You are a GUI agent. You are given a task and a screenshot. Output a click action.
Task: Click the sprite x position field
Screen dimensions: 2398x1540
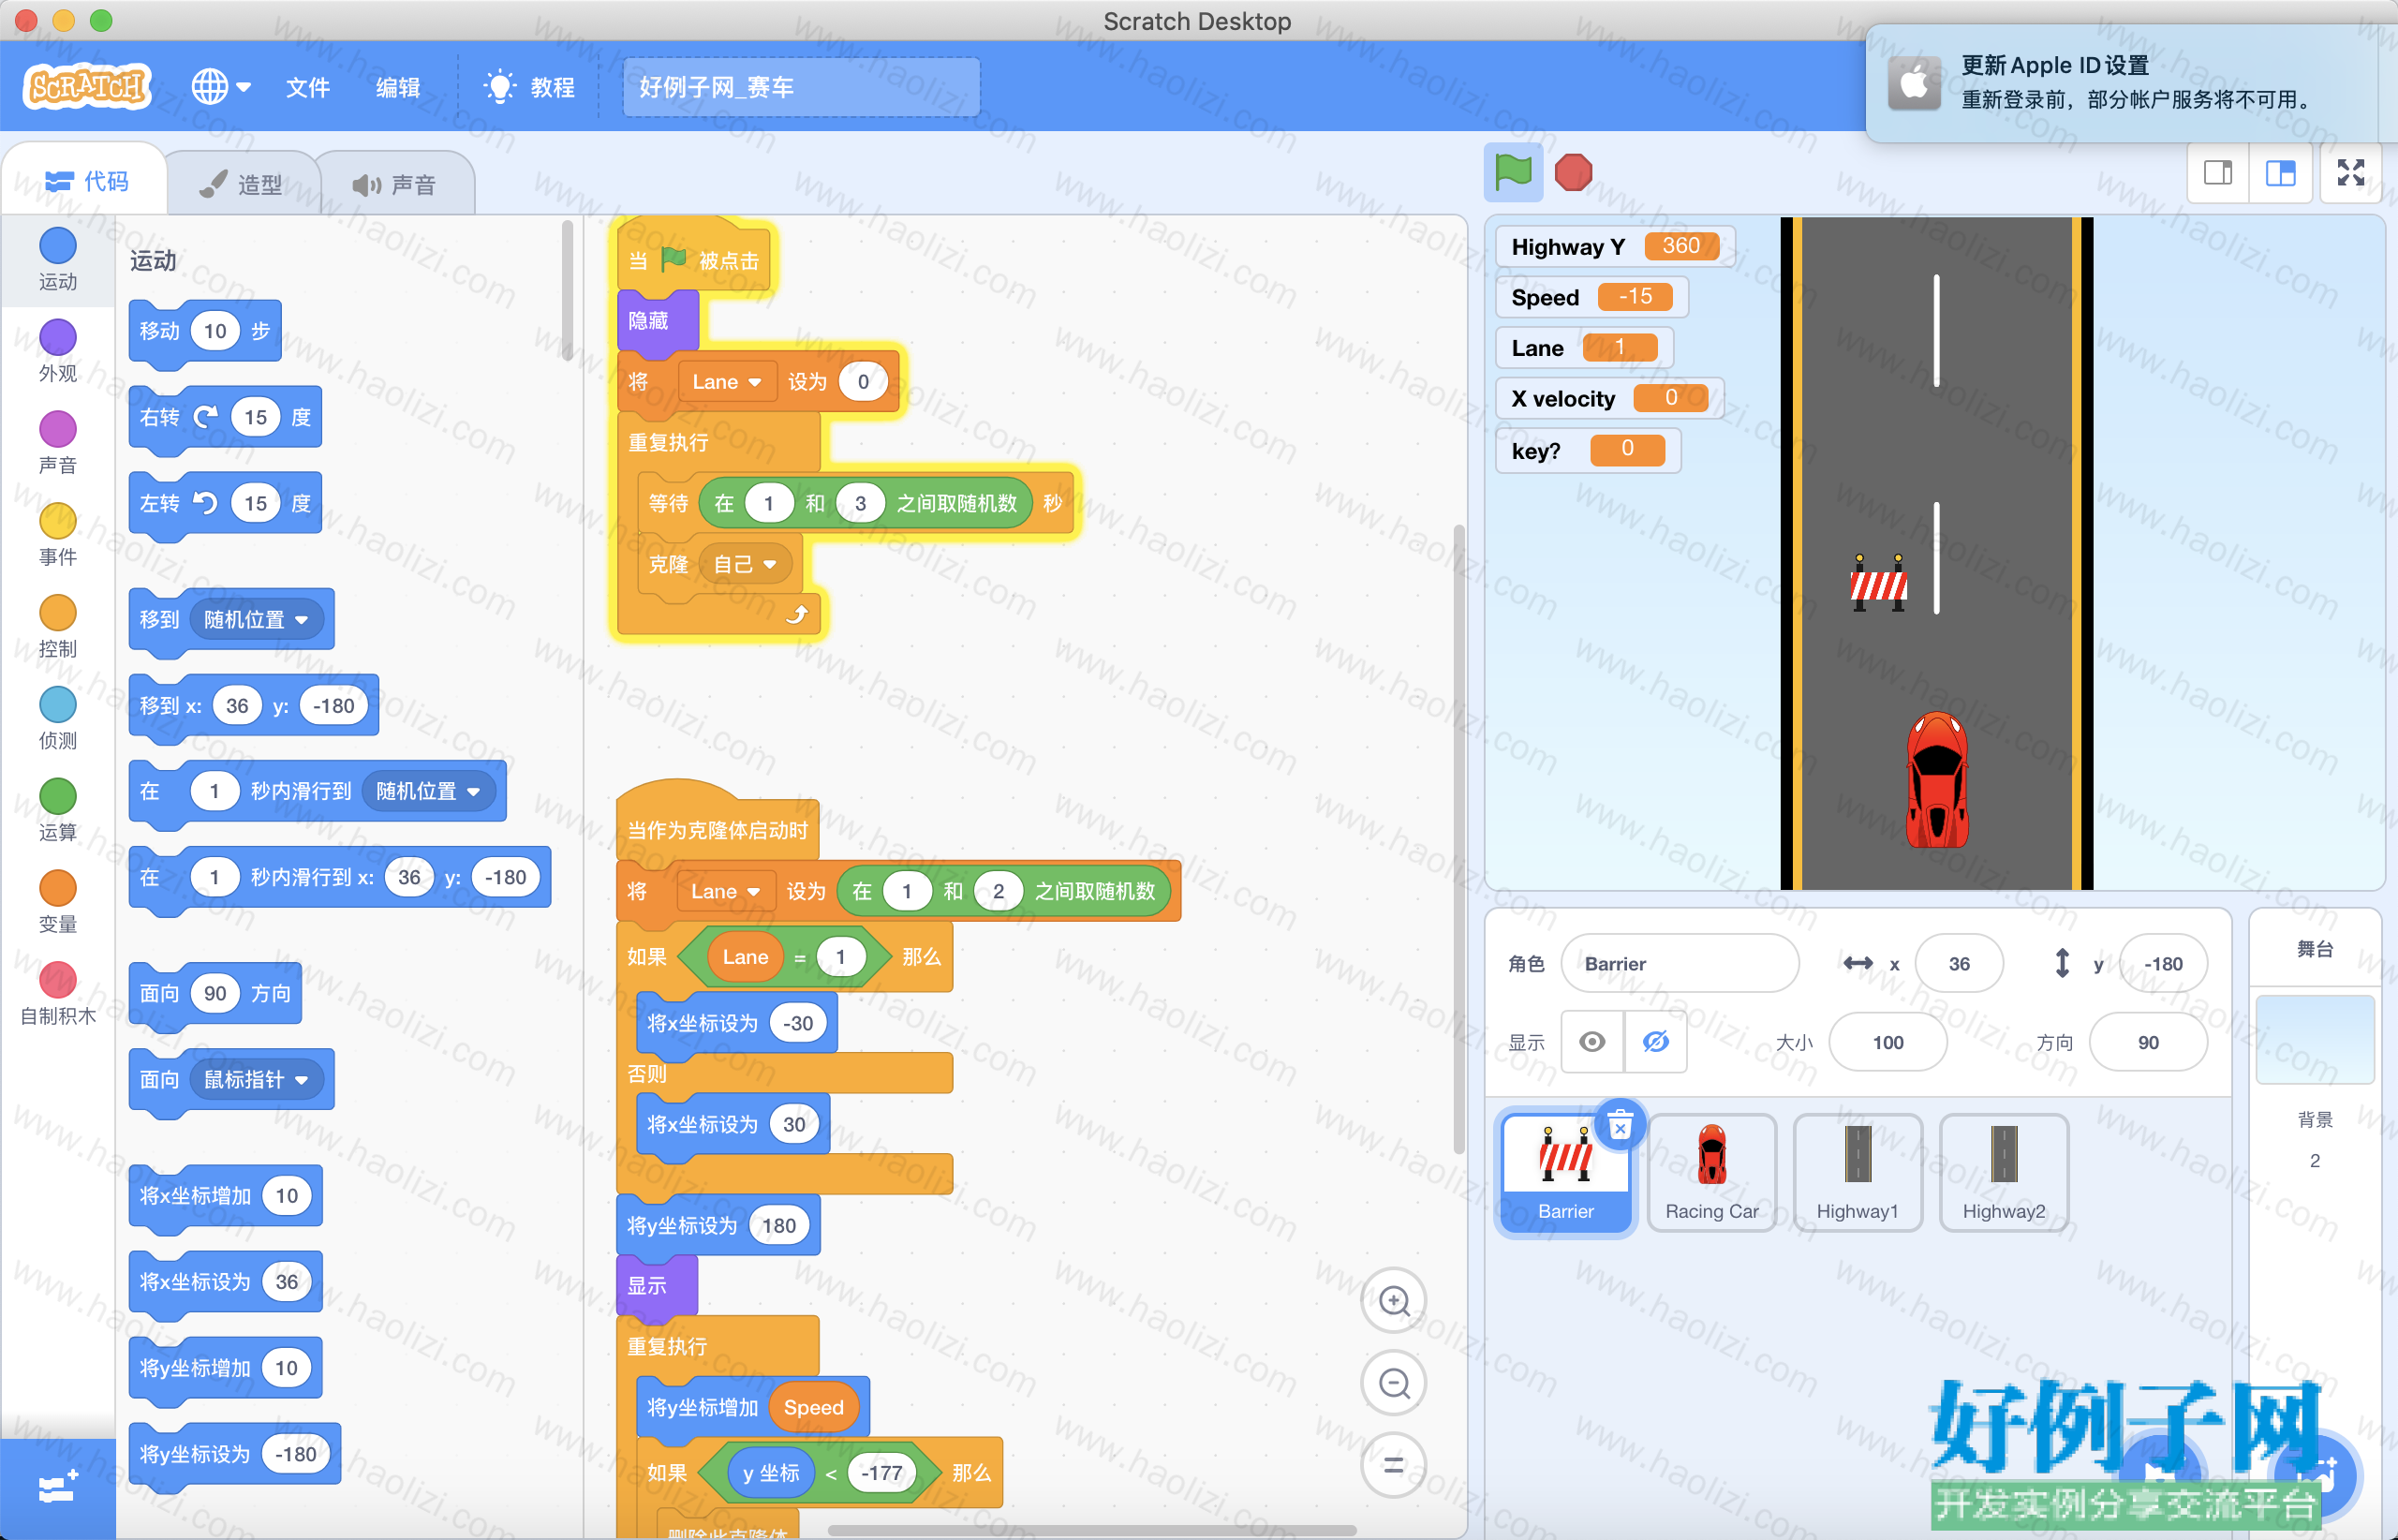coord(1959,964)
